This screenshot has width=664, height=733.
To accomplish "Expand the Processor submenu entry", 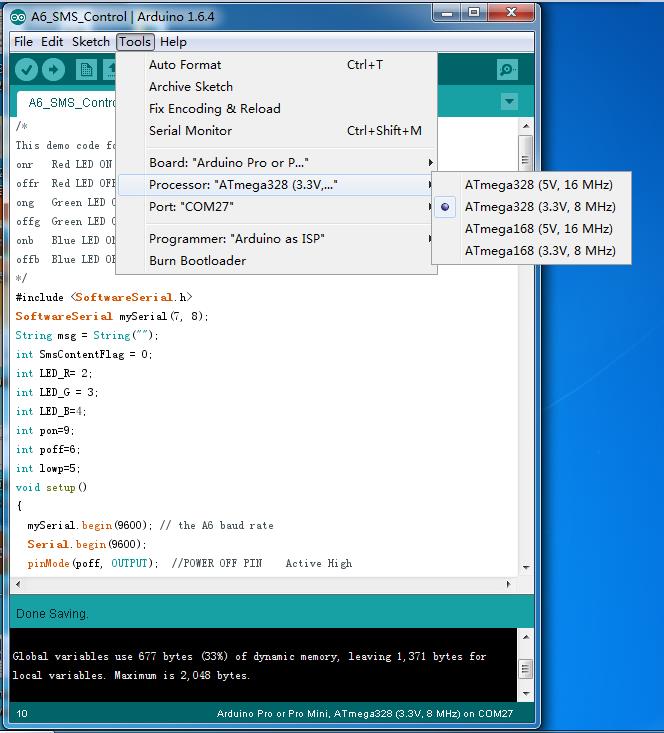I will (277, 185).
